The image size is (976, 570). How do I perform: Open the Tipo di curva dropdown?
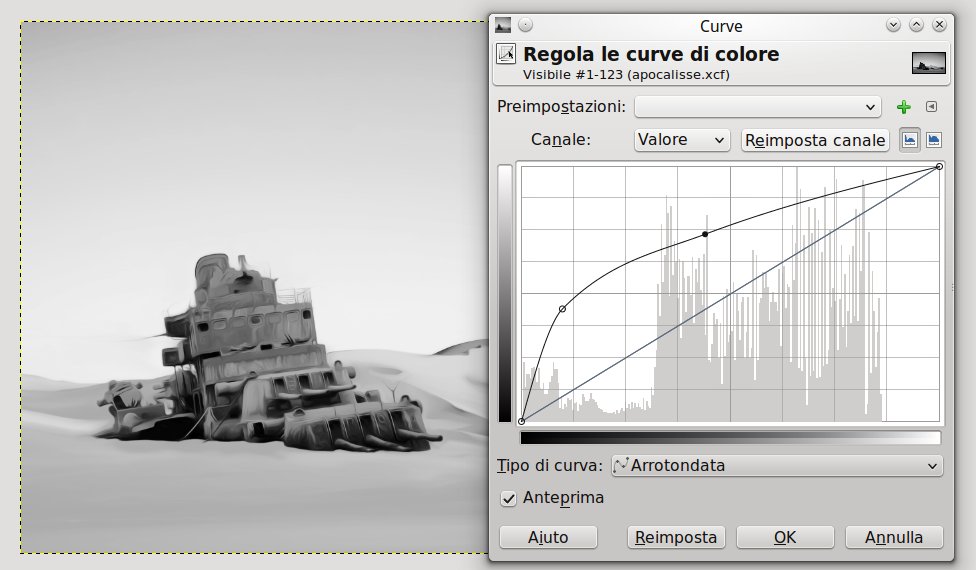click(x=777, y=466)
